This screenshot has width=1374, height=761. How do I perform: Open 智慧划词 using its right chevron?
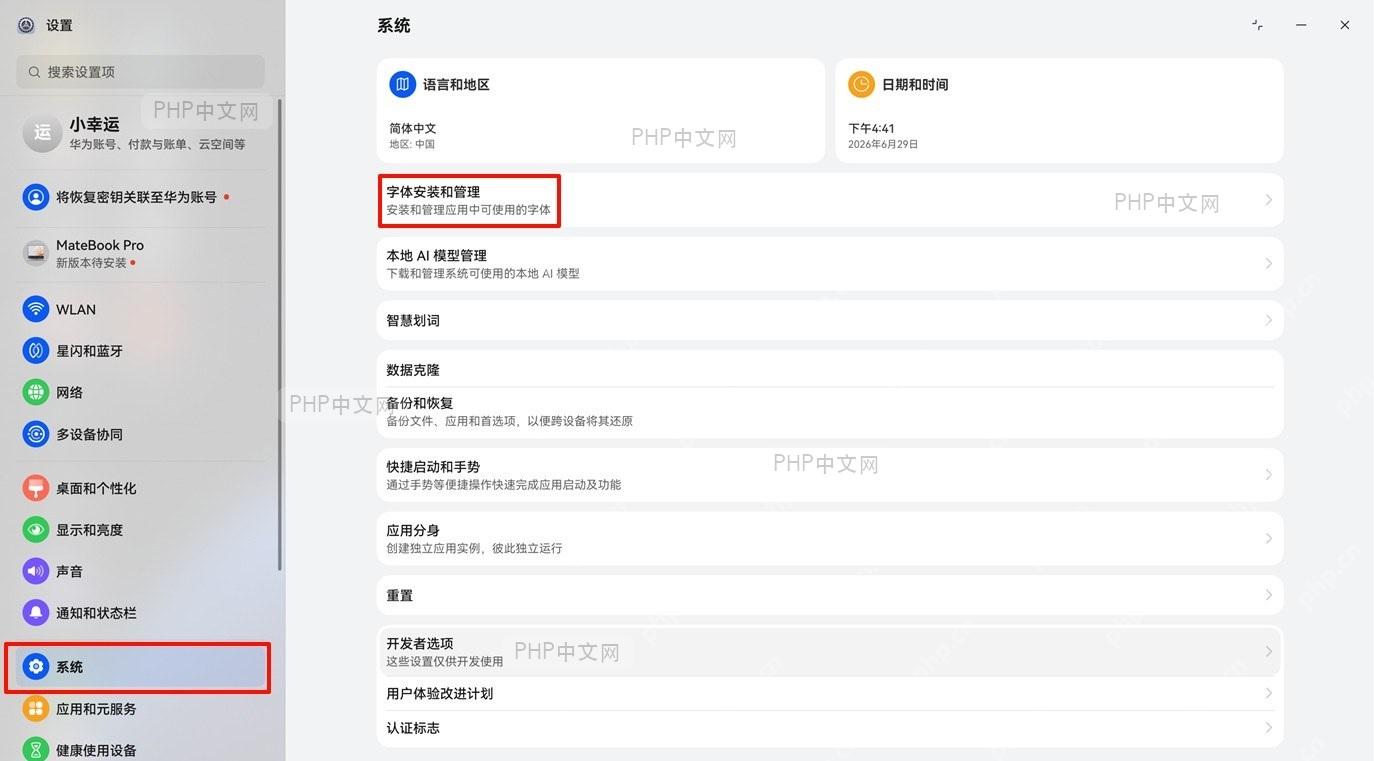[x=1268, y=320]
